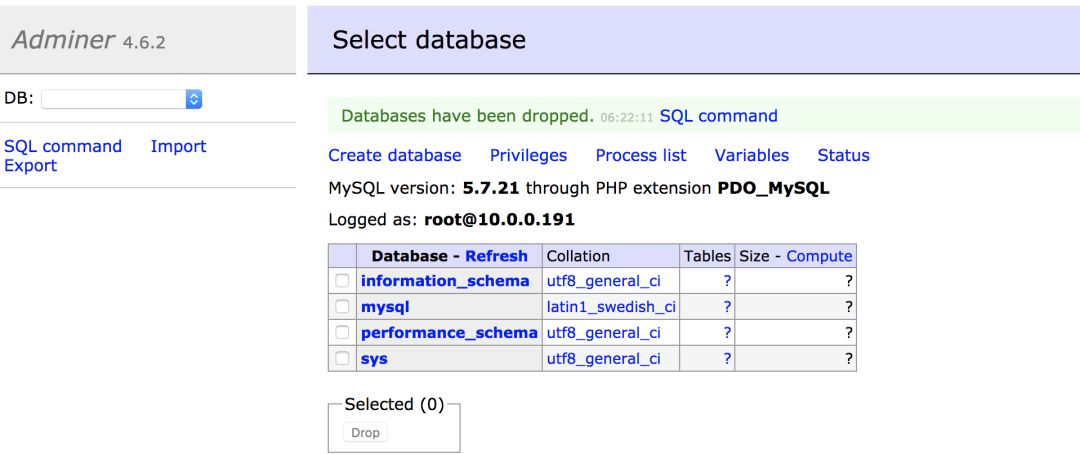Compute database sizes
This screenshot has height=454, width=1080.
coord(819,256)
